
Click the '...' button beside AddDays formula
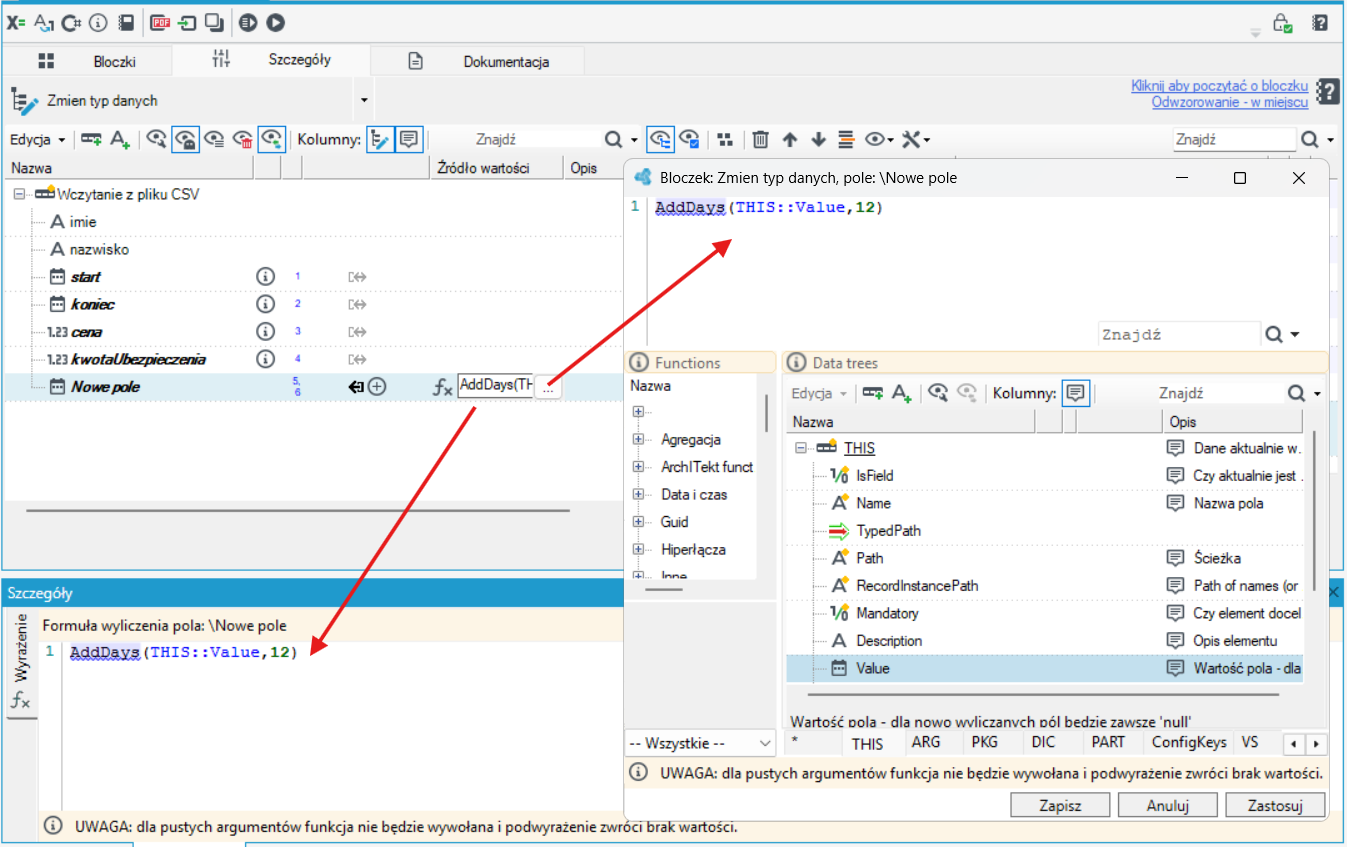click(x=548, y=388)
